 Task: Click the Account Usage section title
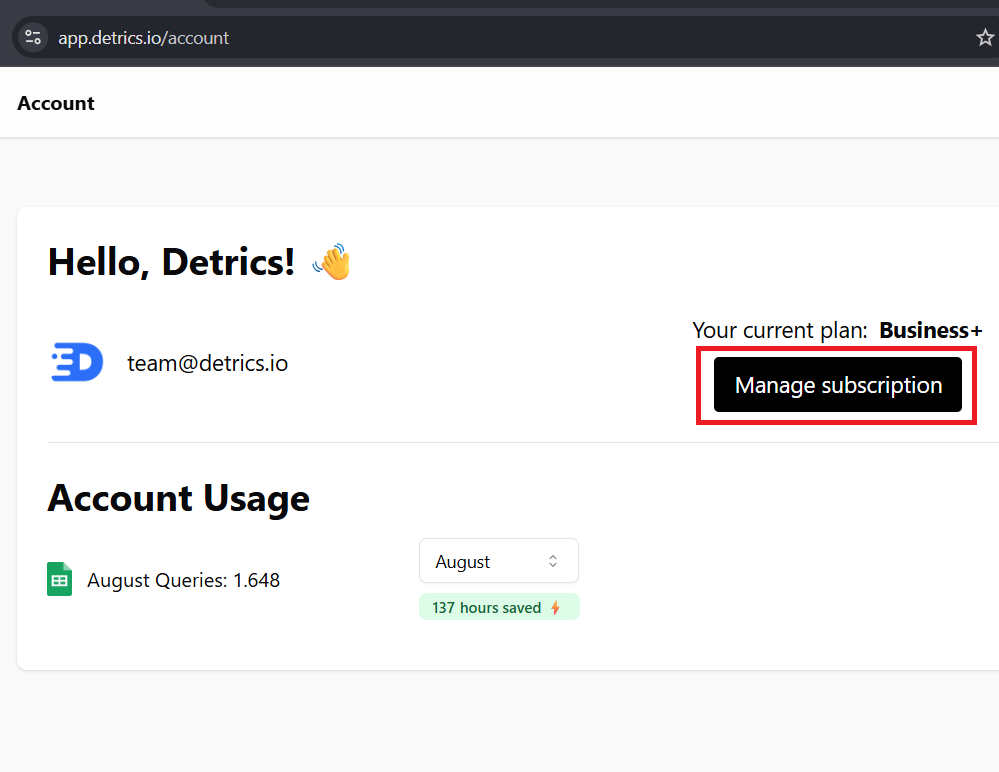(x=178, y=497)
